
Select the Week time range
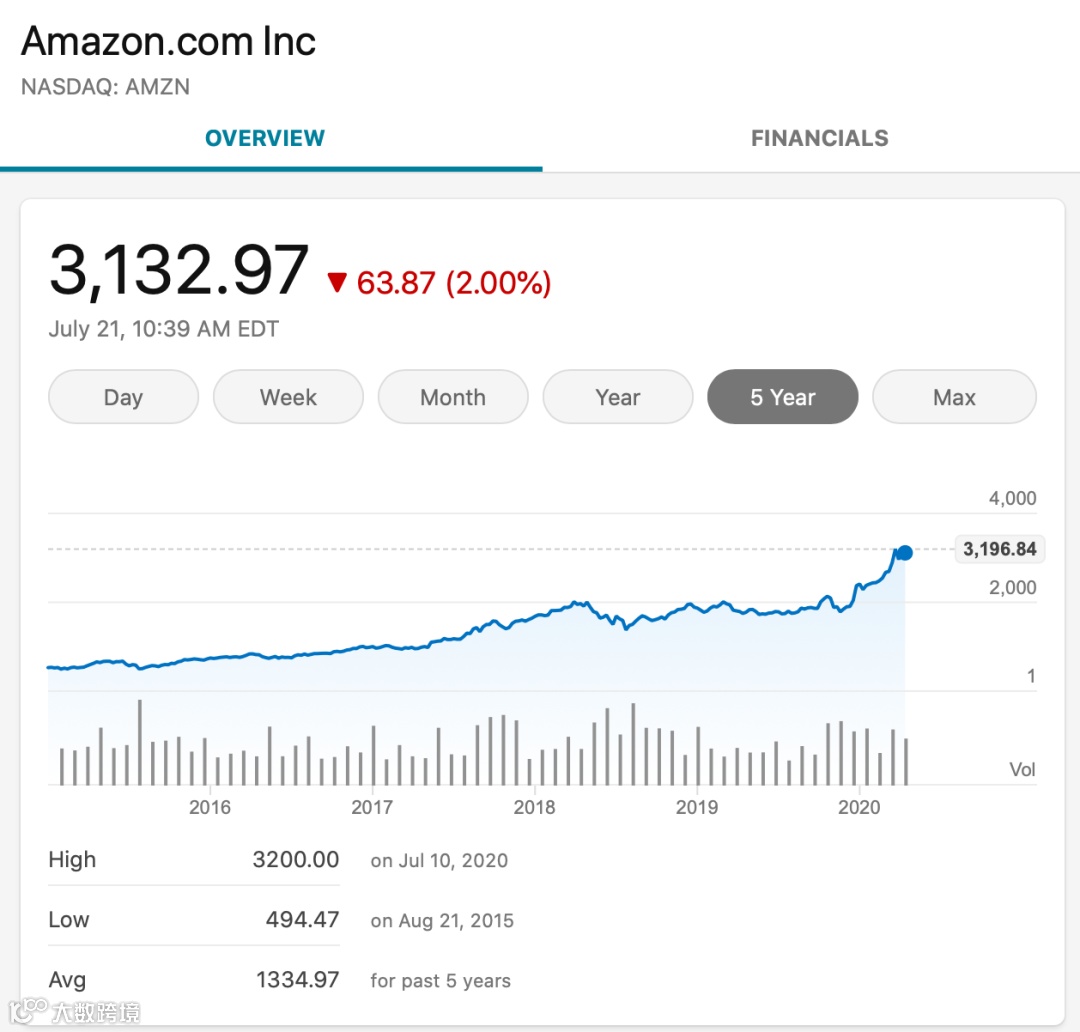pos(288,397)
